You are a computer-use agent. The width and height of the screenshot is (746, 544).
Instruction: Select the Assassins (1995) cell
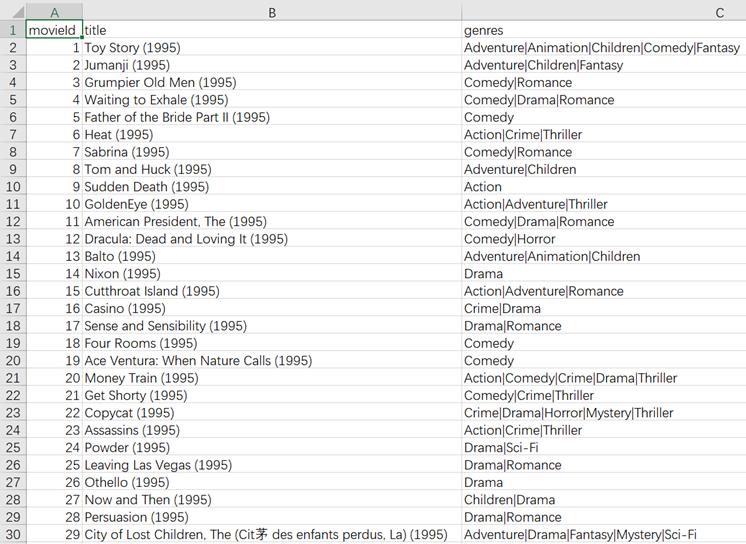click(272, 430)
